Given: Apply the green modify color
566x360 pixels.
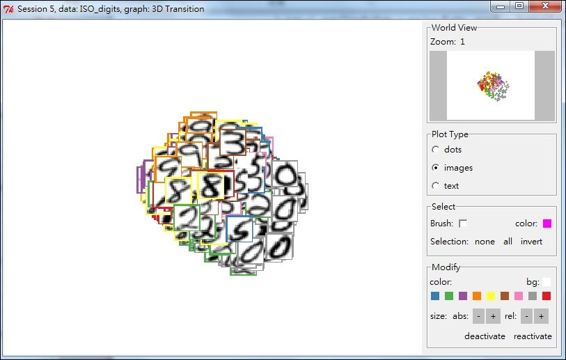Looking at the screenshot, I should click(449, 296).
